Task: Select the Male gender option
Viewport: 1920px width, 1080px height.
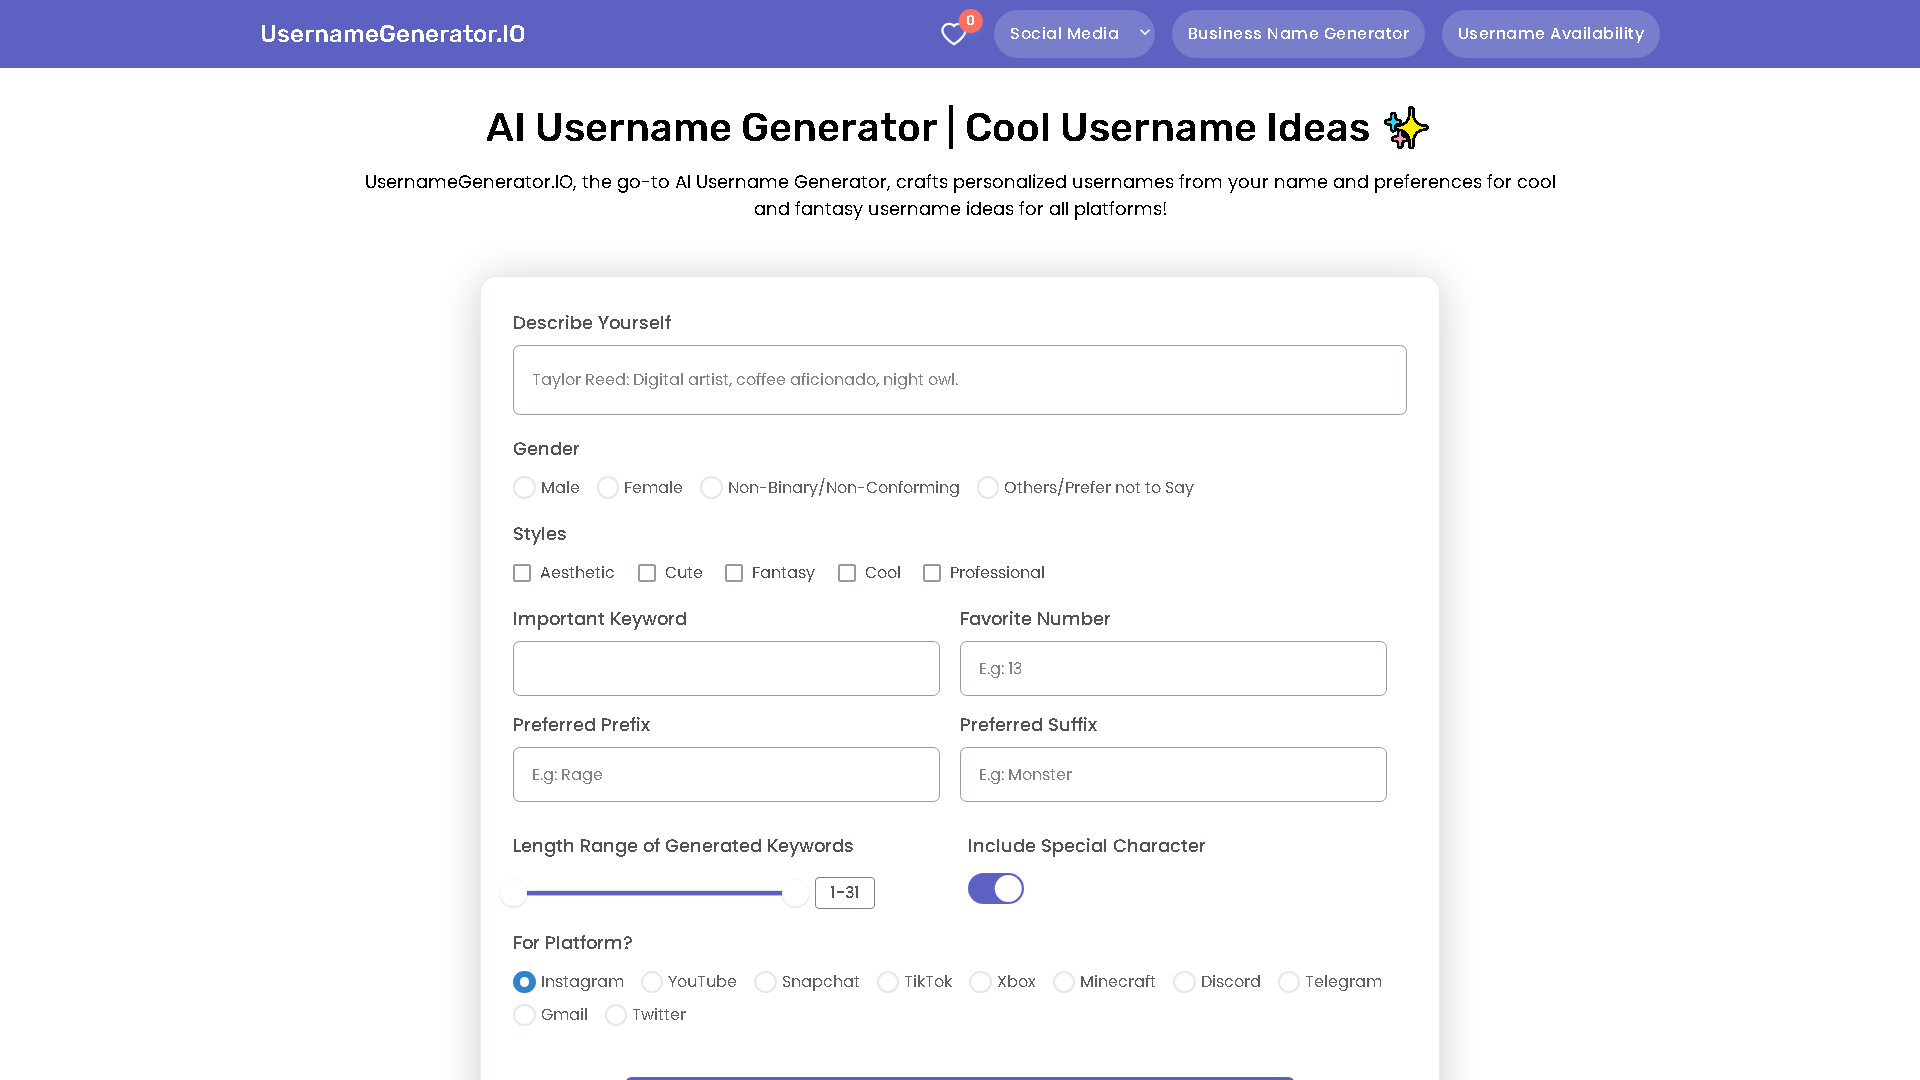Action: coord(524,487)
